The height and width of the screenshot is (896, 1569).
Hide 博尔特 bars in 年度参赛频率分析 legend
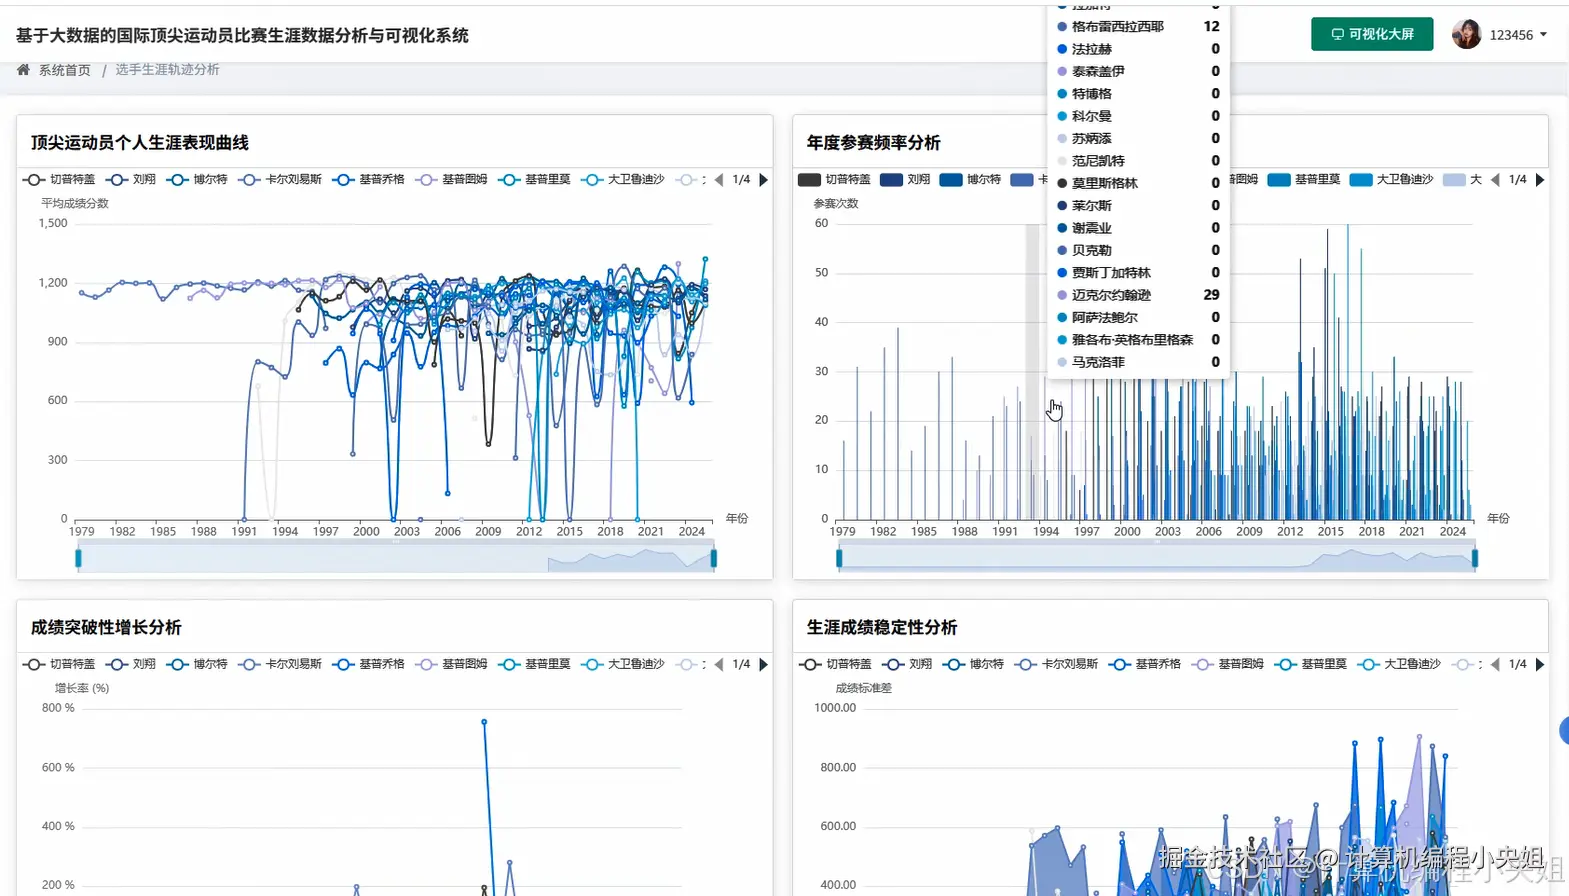(x=971, y=180)
